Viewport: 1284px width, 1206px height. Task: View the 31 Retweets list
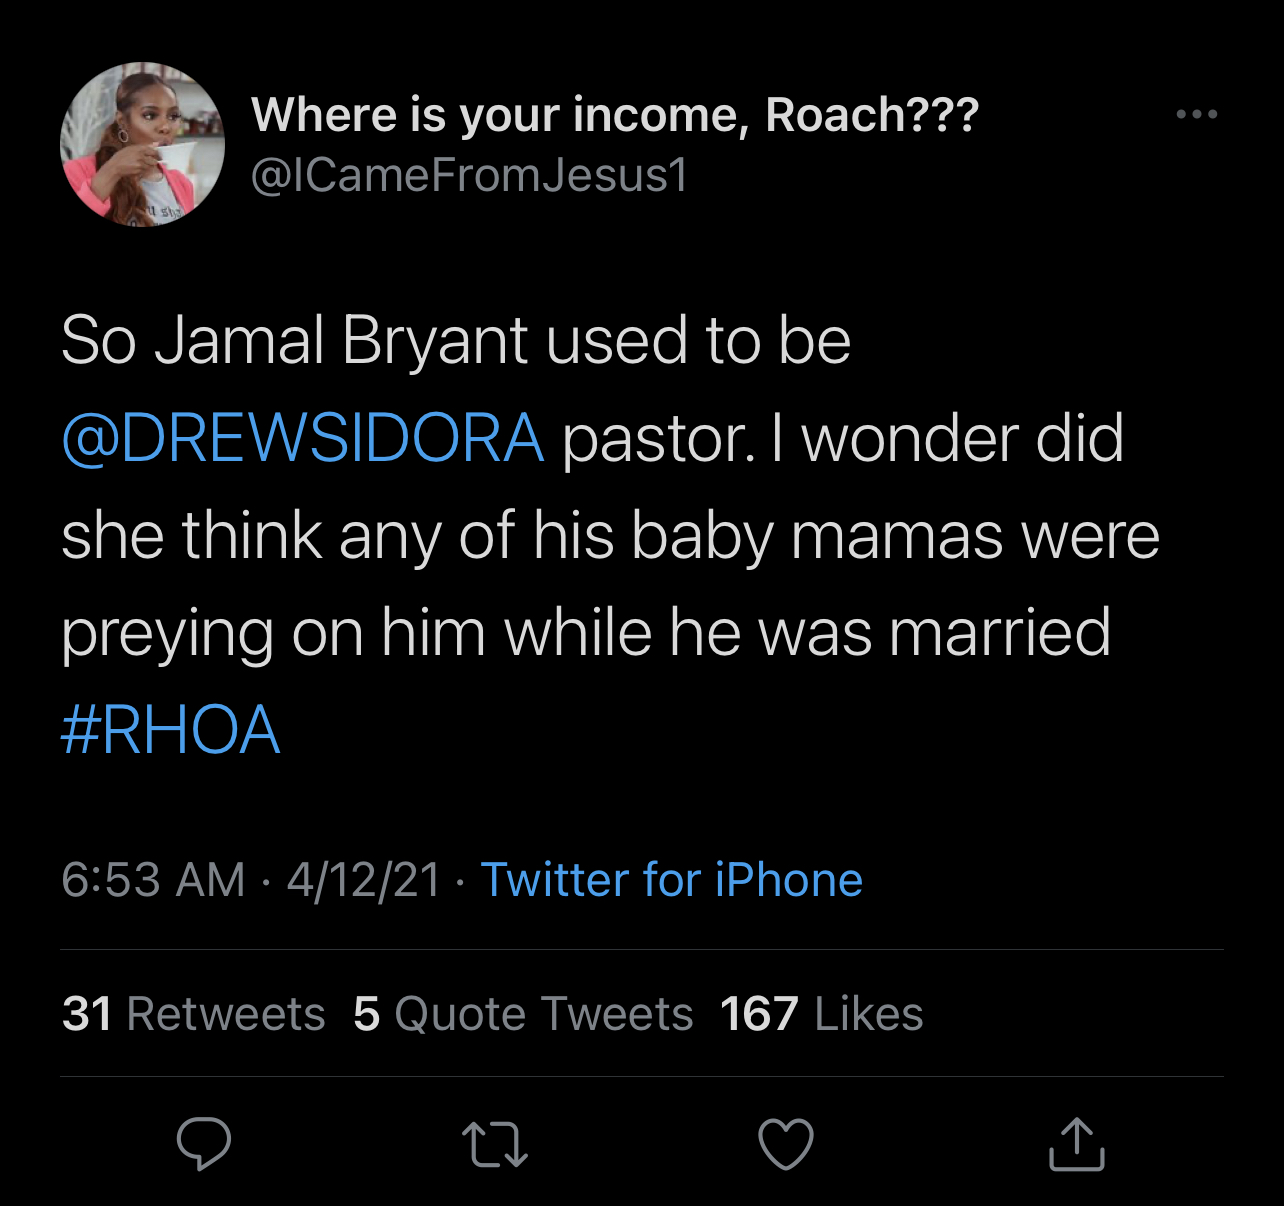(193, 1014)
